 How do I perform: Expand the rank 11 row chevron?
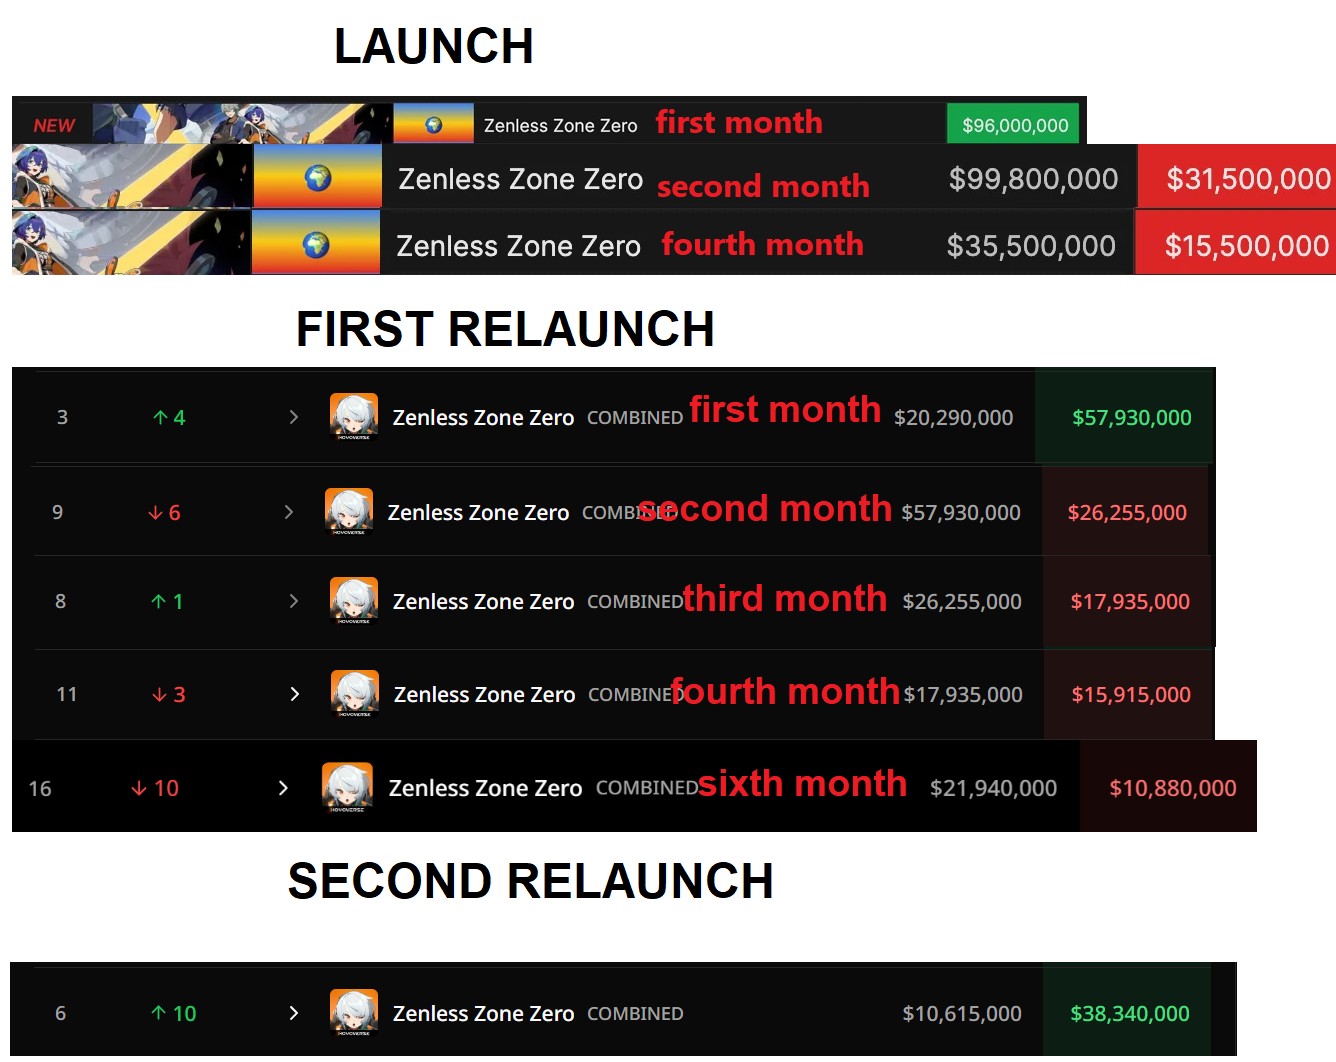click(x=295, y=694)
